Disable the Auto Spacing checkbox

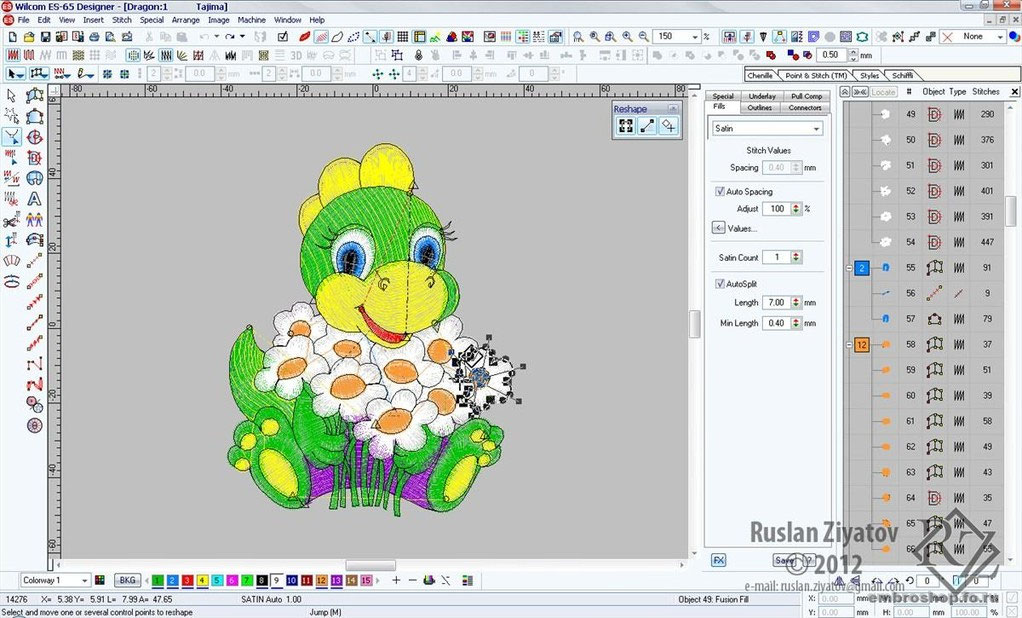pos(720,191)
